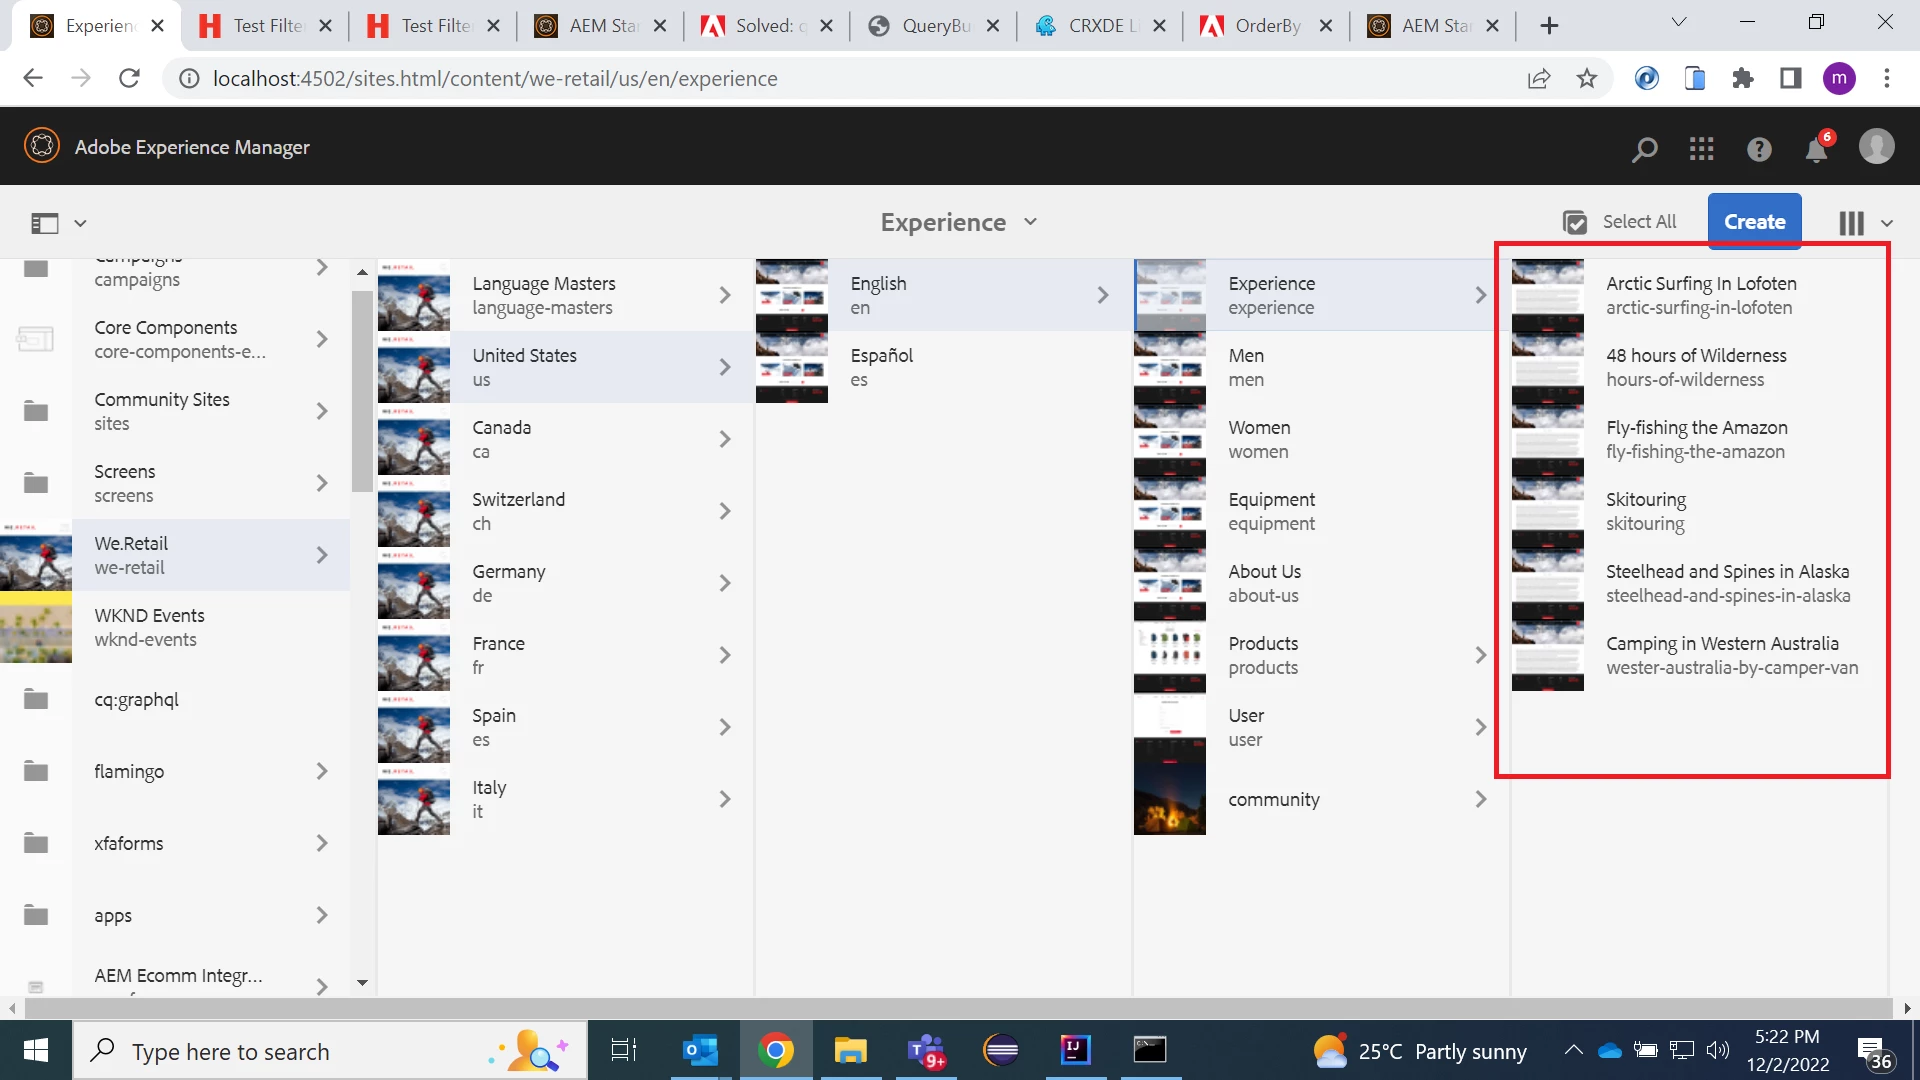Switch to the CRXDE Lite browser tab
This screenshot has width=1920, height=1080.
pos(1097,26)
